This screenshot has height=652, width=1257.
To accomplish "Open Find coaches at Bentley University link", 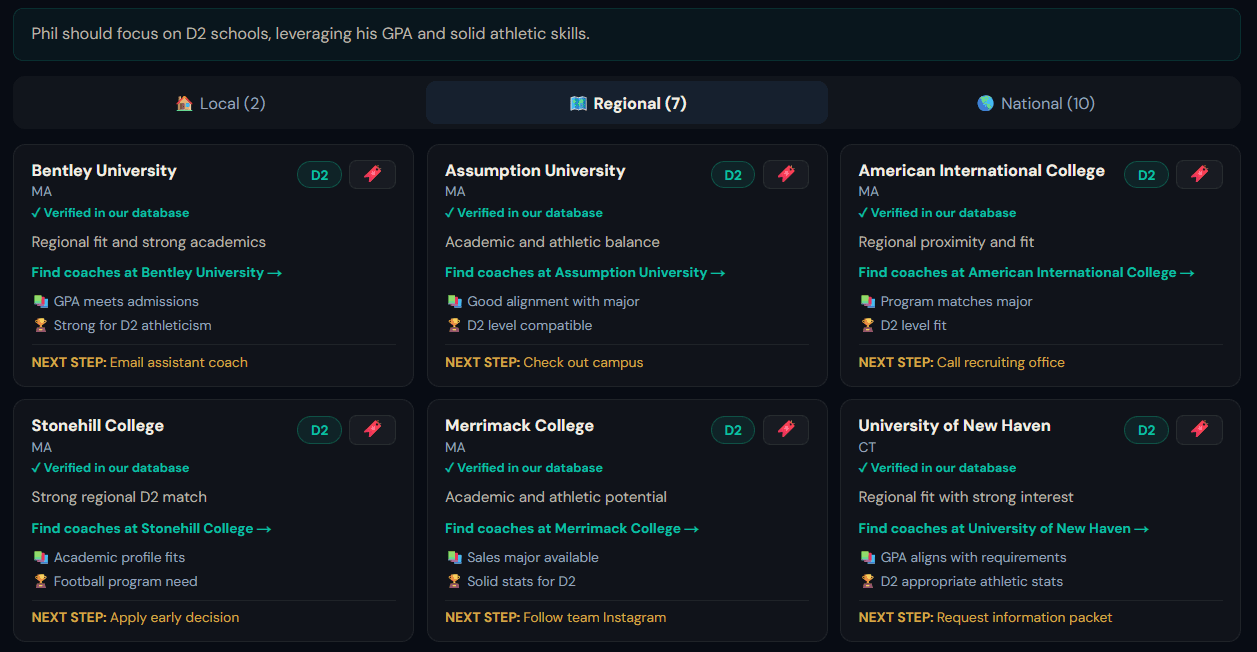I will 157,272.
